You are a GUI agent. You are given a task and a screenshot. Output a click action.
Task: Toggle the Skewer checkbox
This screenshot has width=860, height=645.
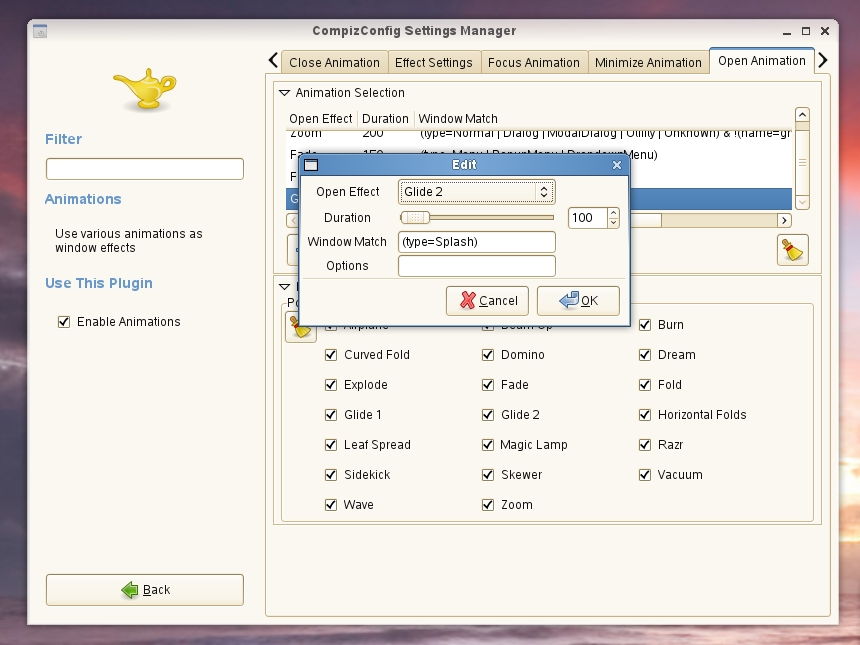click(488, 475)
